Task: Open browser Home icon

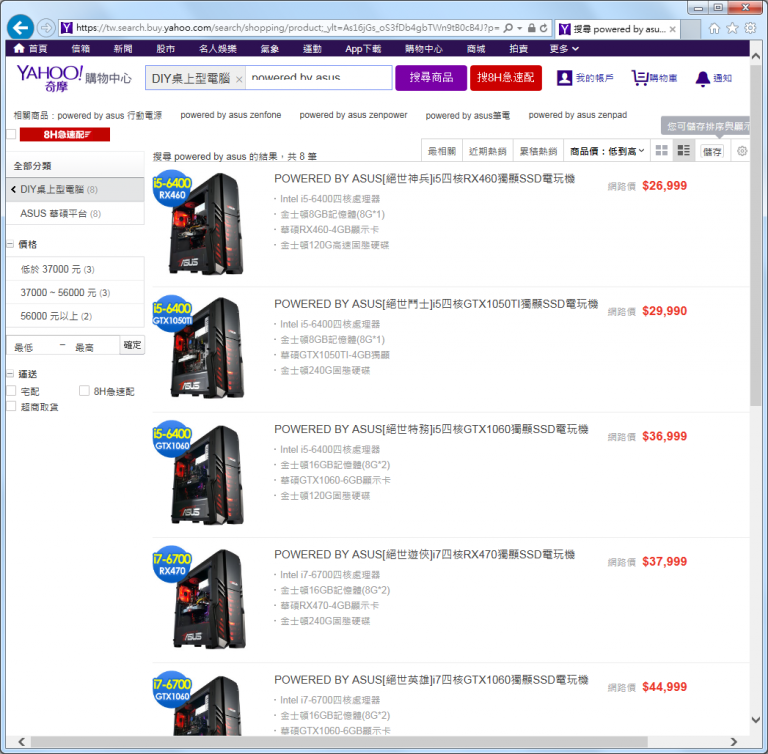Action: [715, 28]
